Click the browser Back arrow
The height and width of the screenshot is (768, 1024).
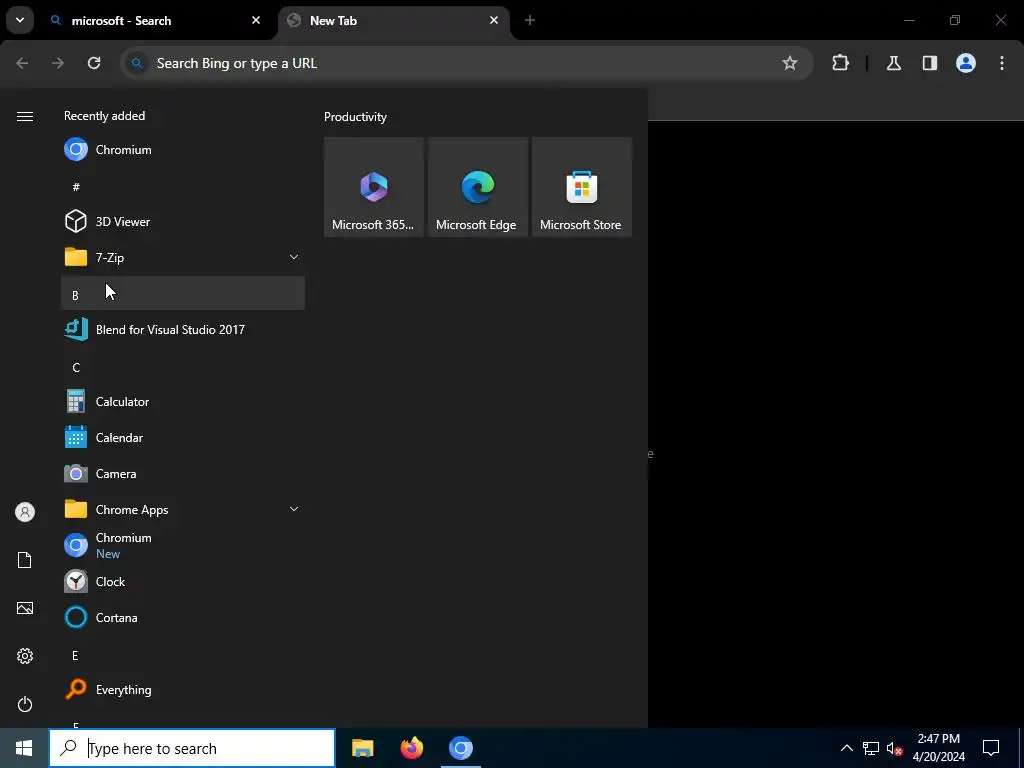coord(22,63)
